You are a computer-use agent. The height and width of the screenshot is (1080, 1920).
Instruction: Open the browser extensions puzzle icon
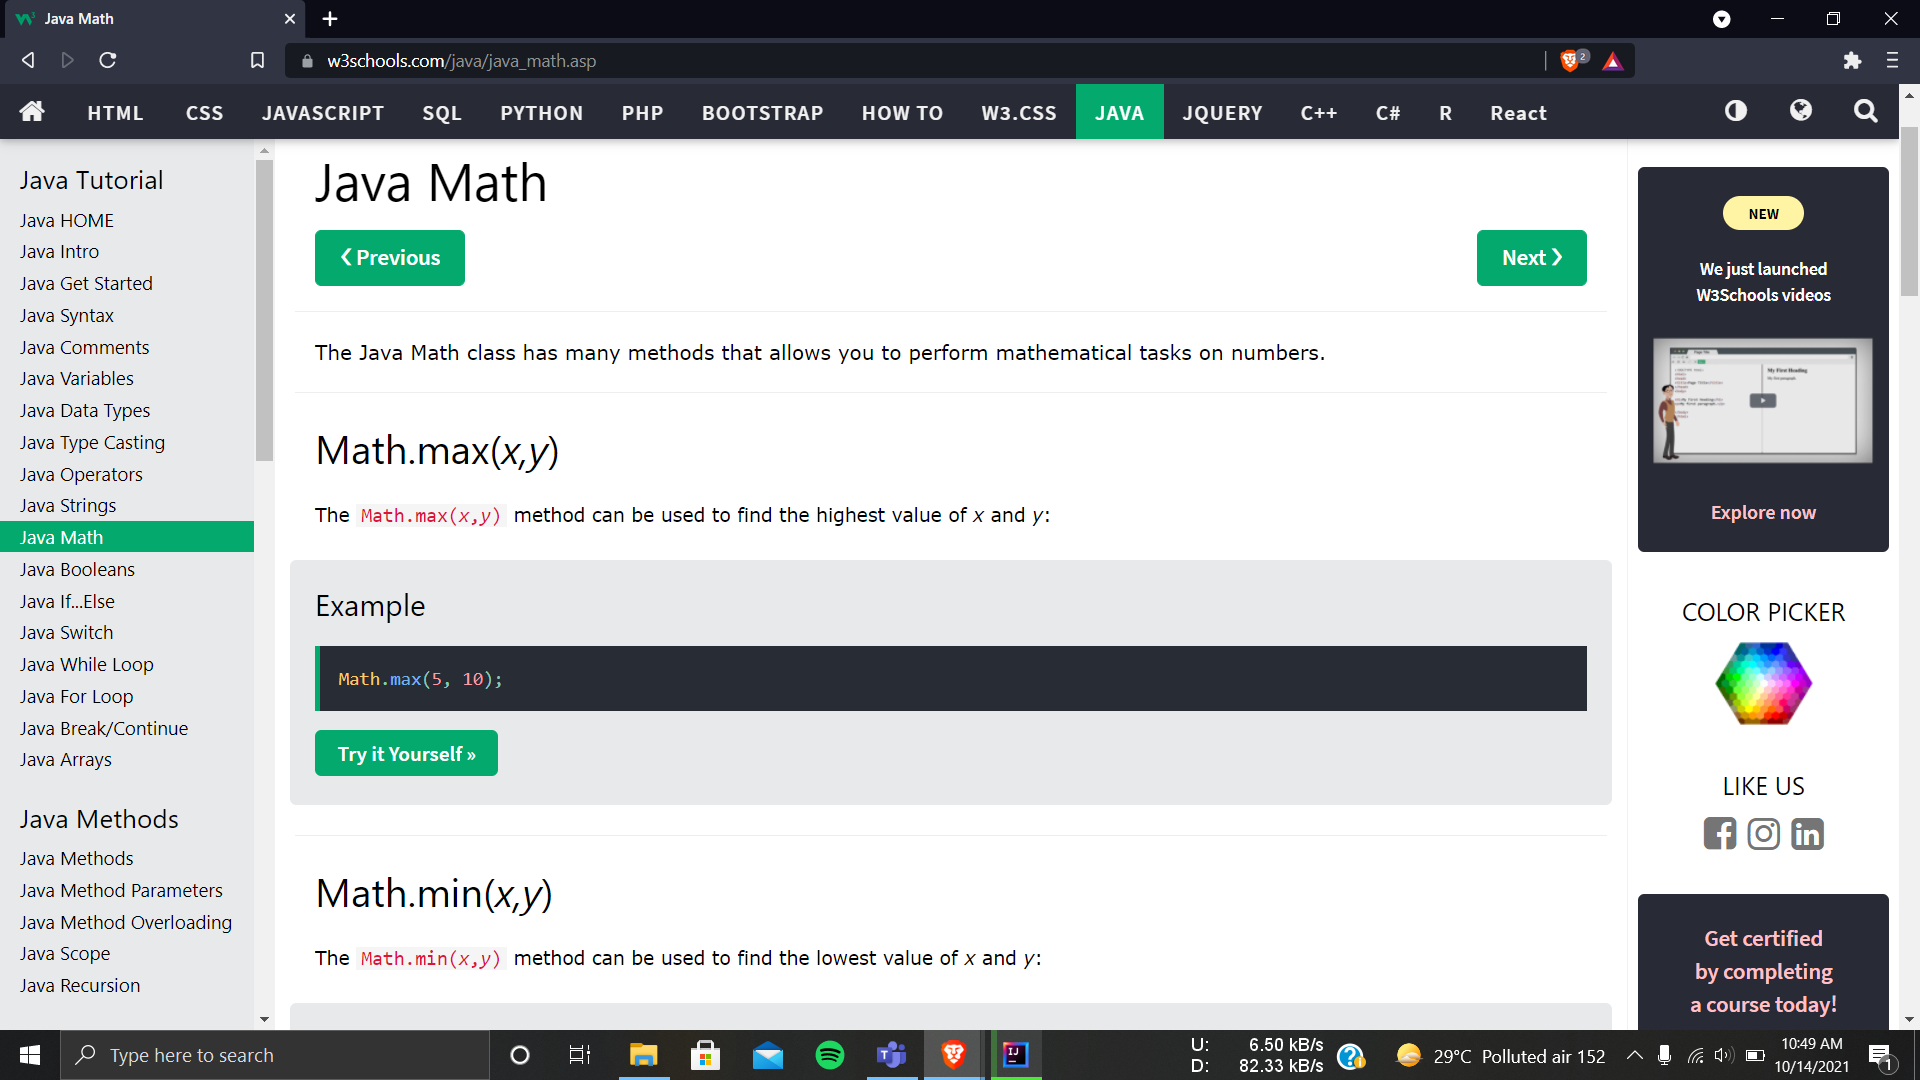(x=1852, y=61)
